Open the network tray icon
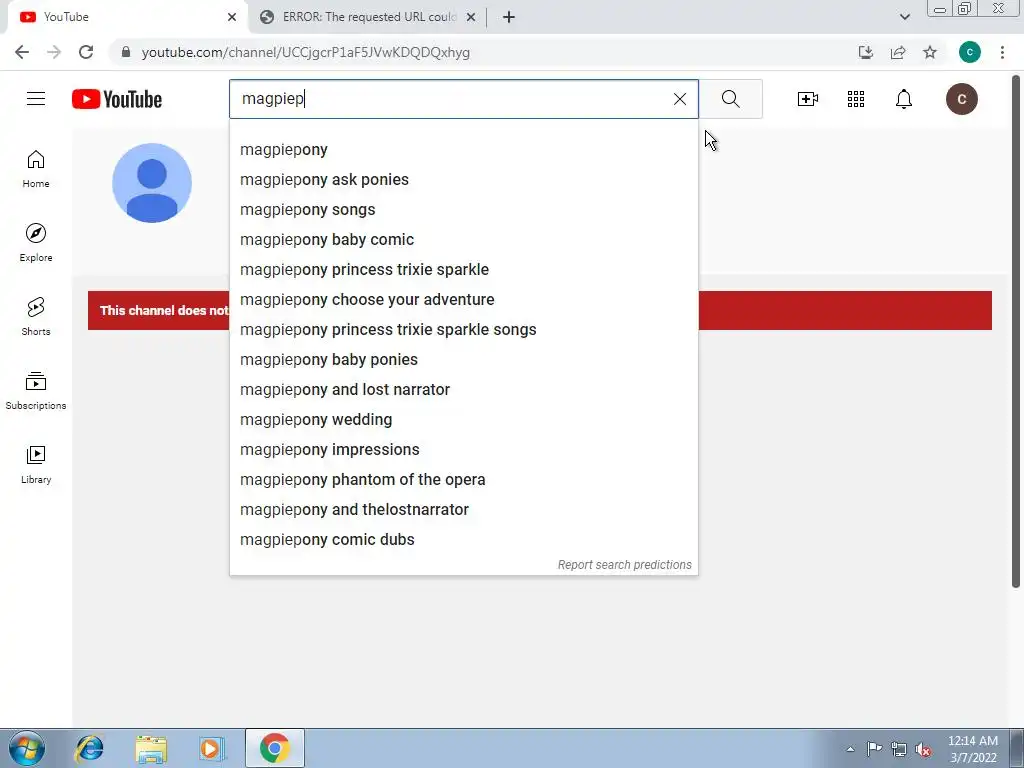Screen dimensions: 1024x768 pos(899,749)
